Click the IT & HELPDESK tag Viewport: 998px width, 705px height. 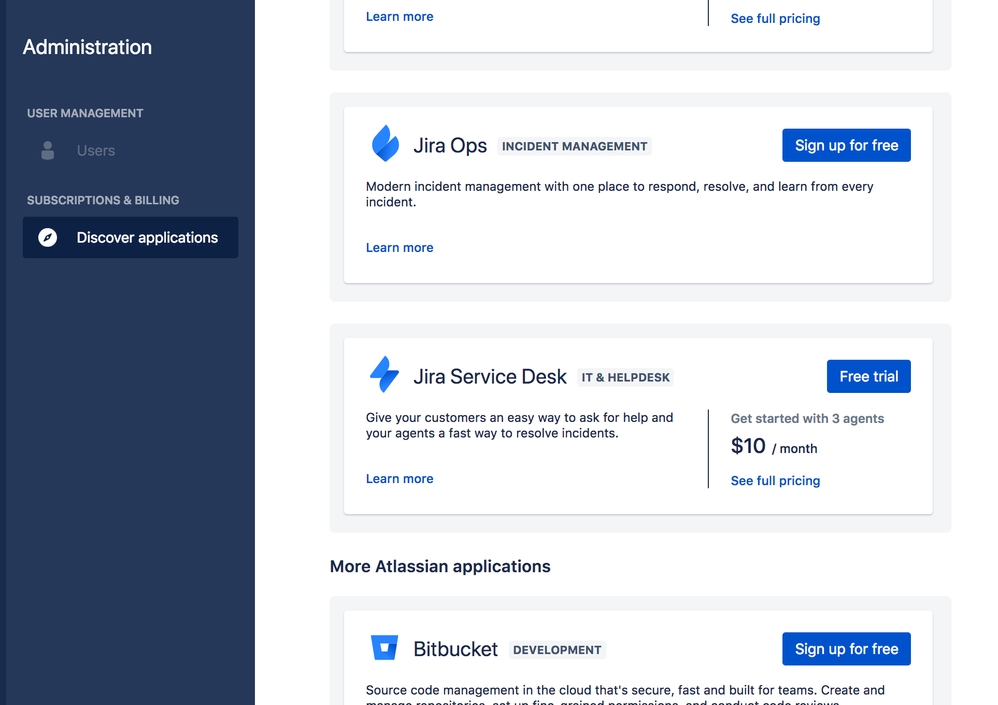[x=625, y=377]
